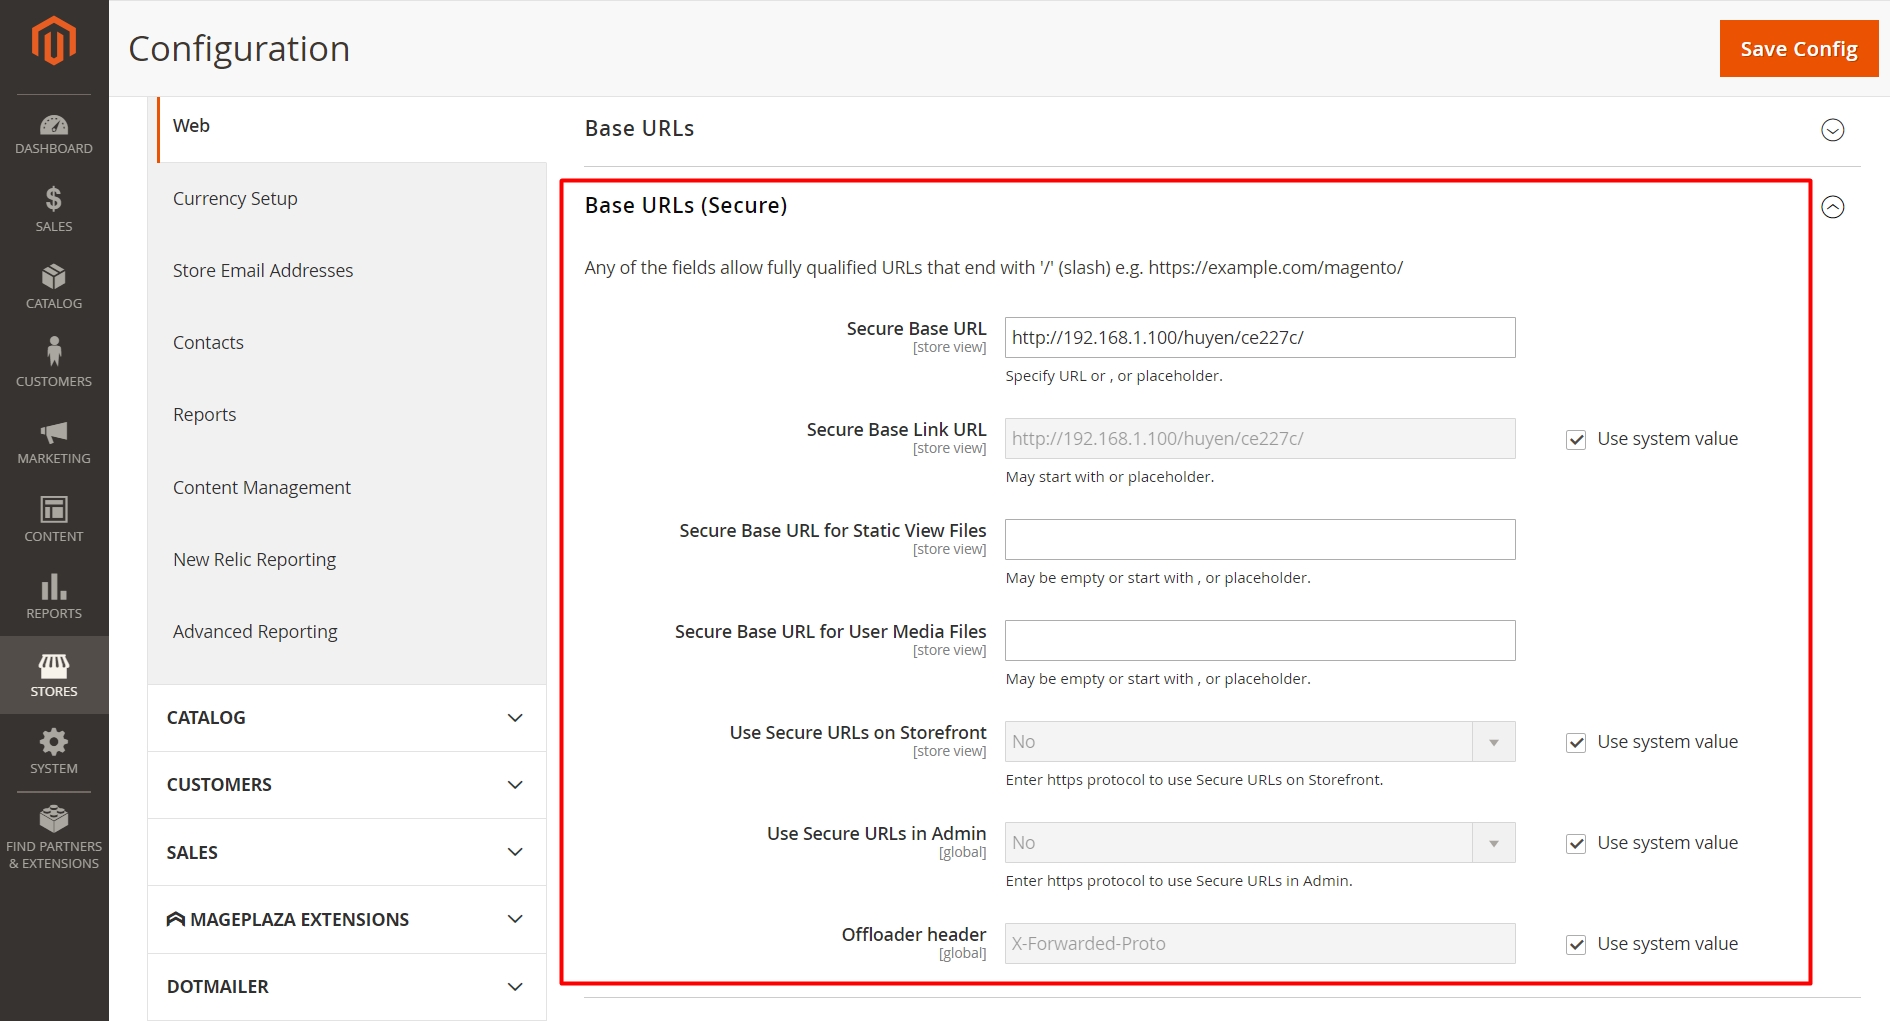Toggle Use system value for Offloader header
The image size is (1890, 1021).
point(1576,945)
